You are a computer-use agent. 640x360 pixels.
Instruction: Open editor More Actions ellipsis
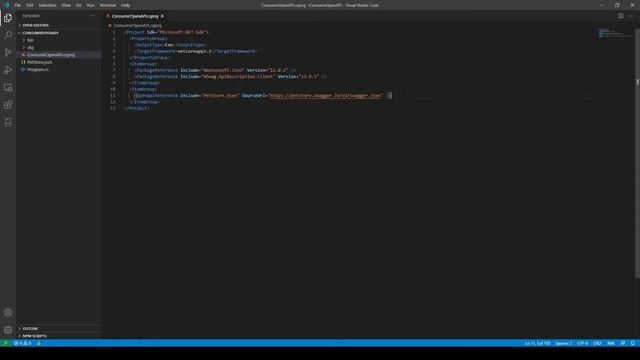click(631, 16)
